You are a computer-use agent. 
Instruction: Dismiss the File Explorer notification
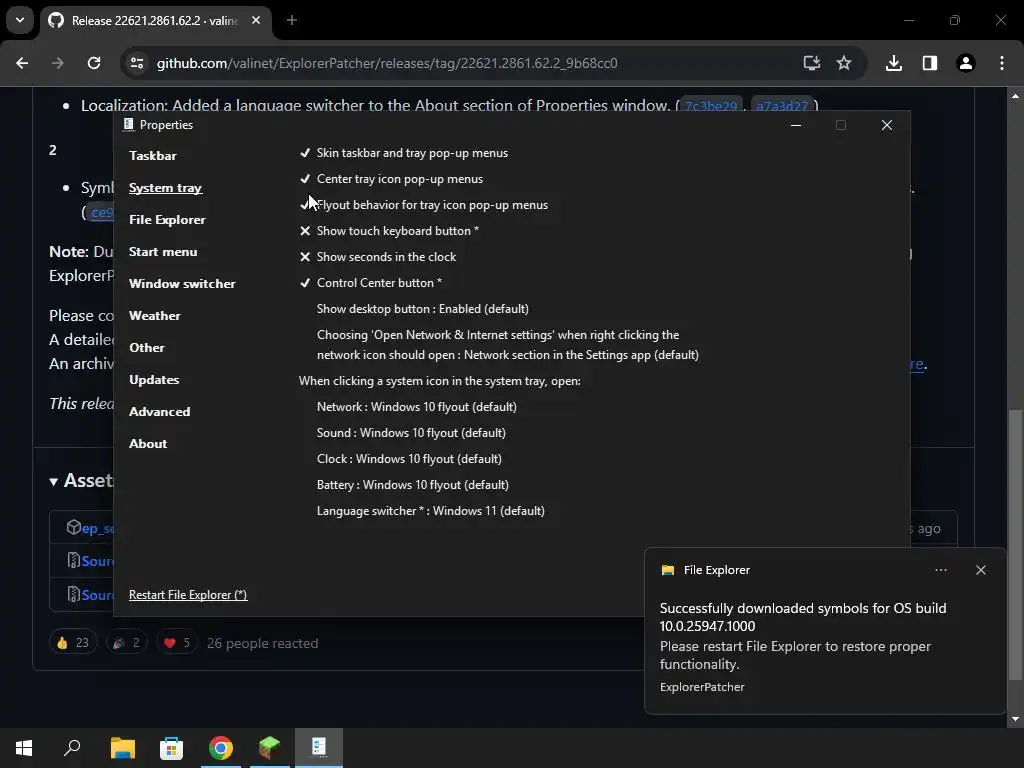pos(981,570)
